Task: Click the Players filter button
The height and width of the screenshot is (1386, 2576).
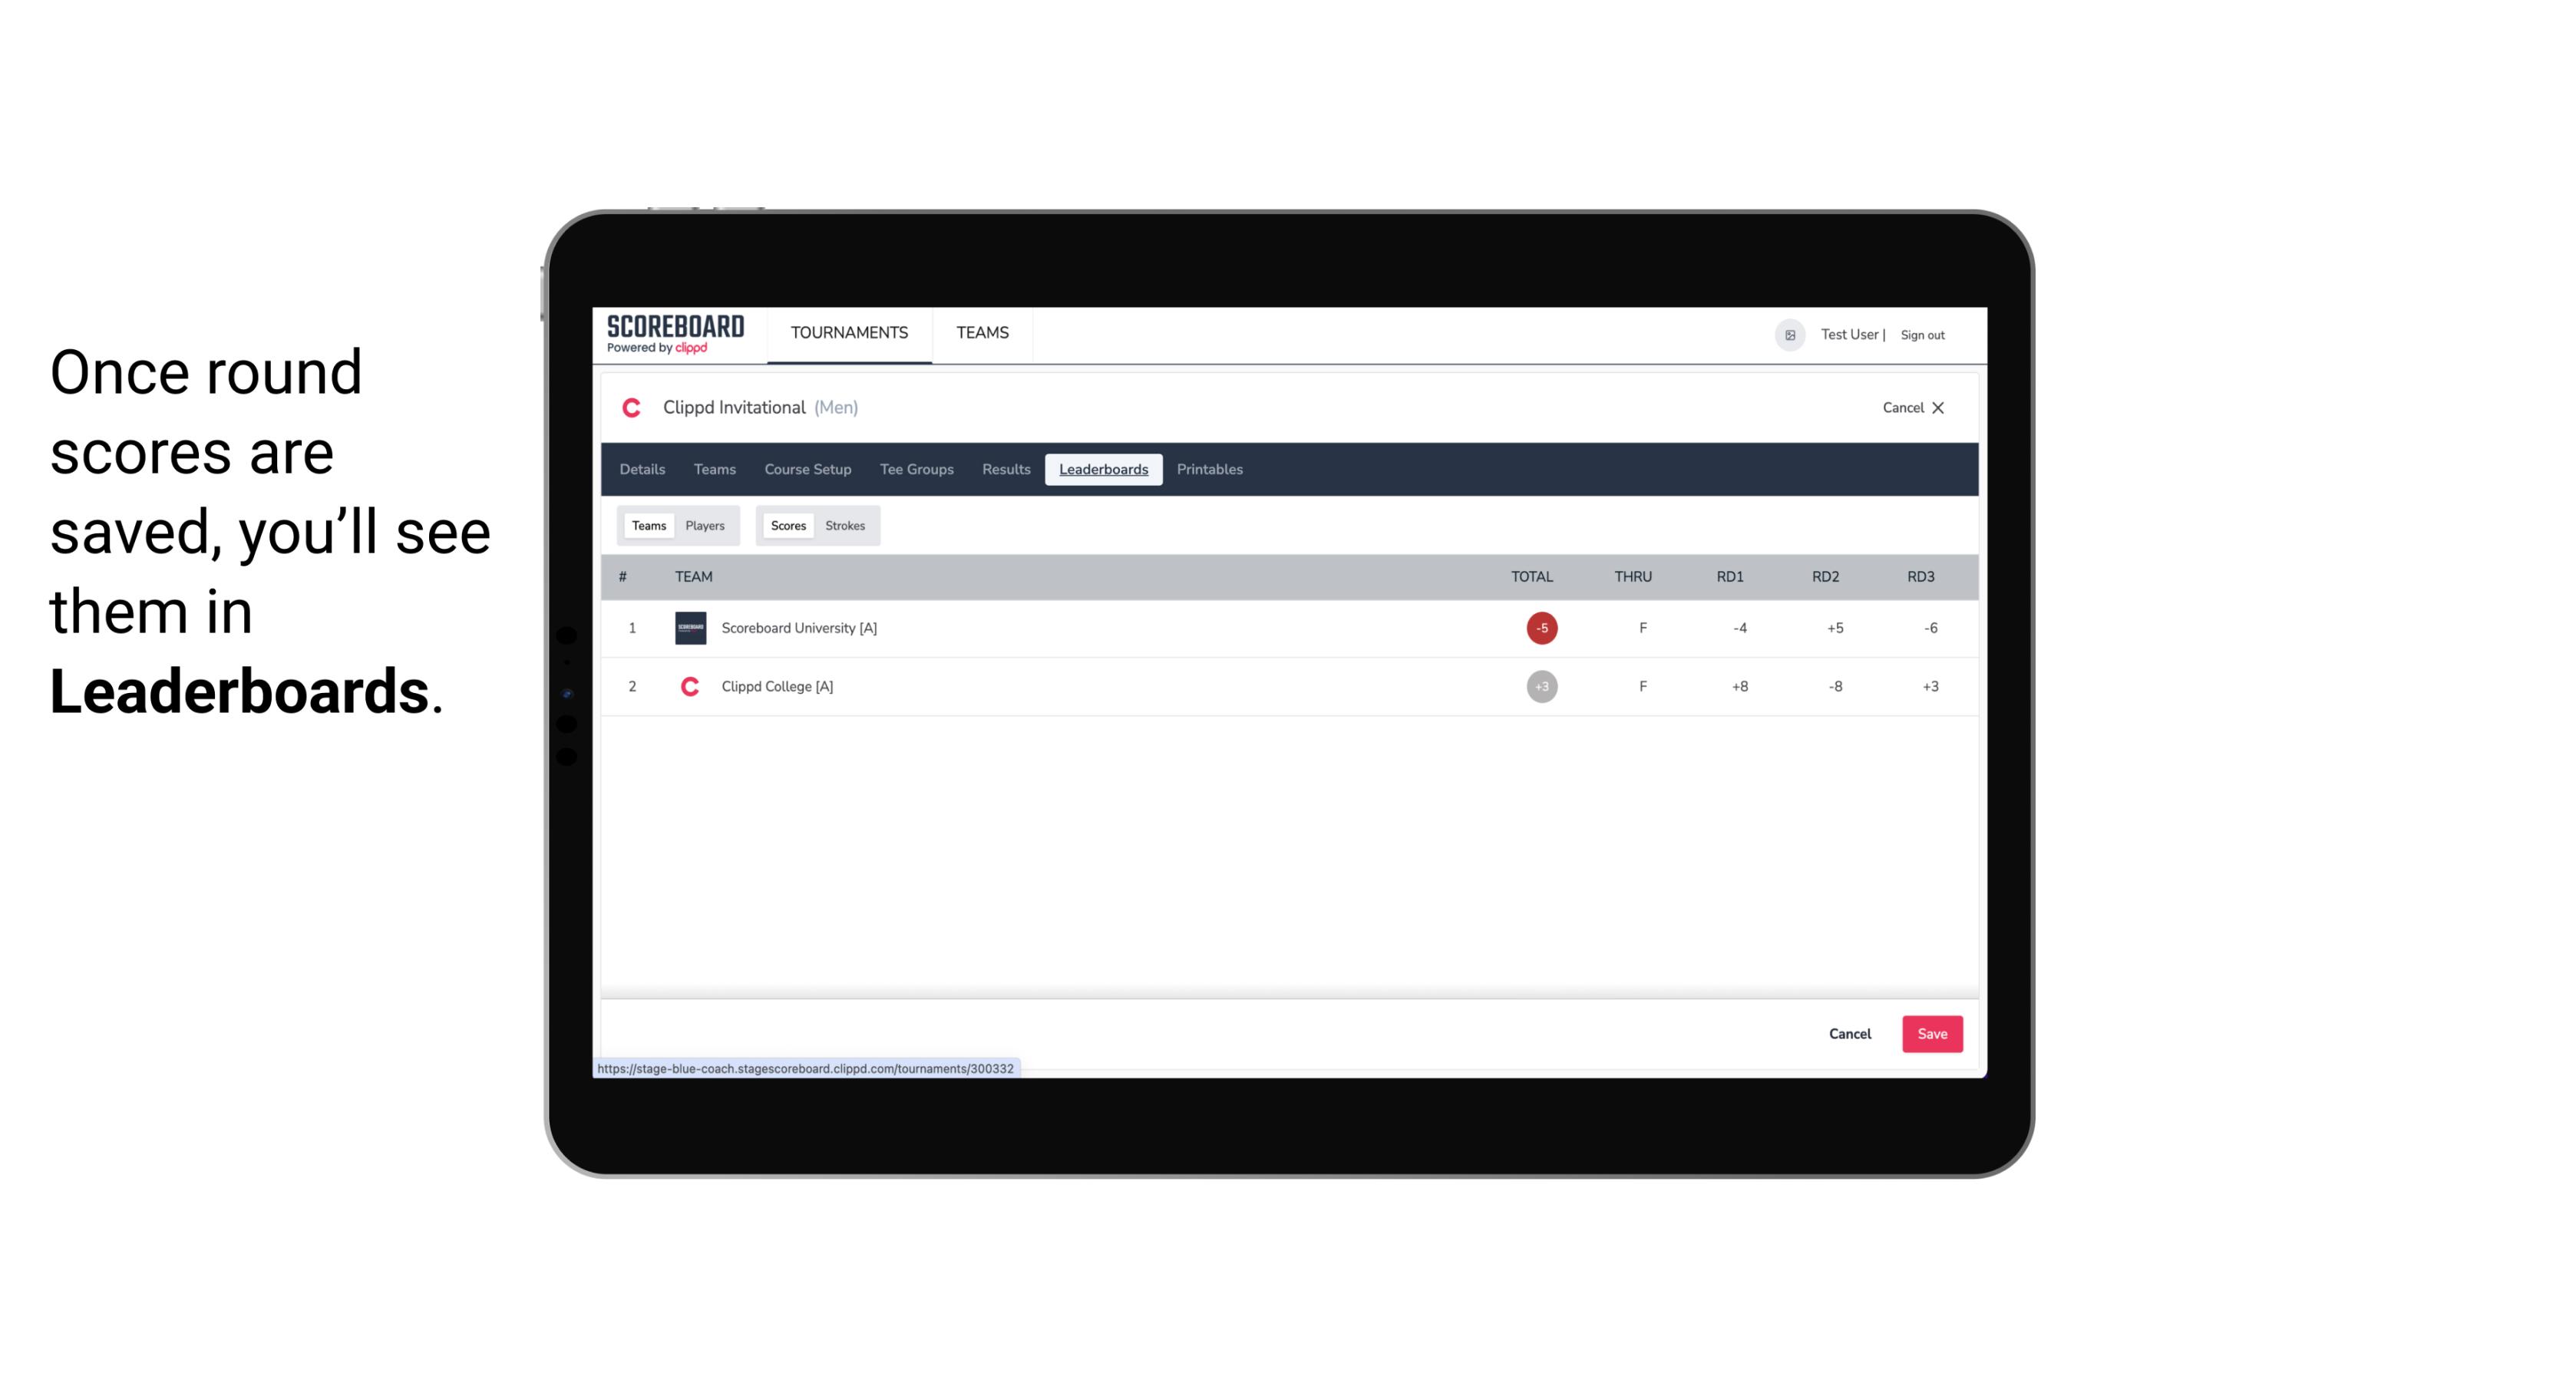Action: coord(705,526)
